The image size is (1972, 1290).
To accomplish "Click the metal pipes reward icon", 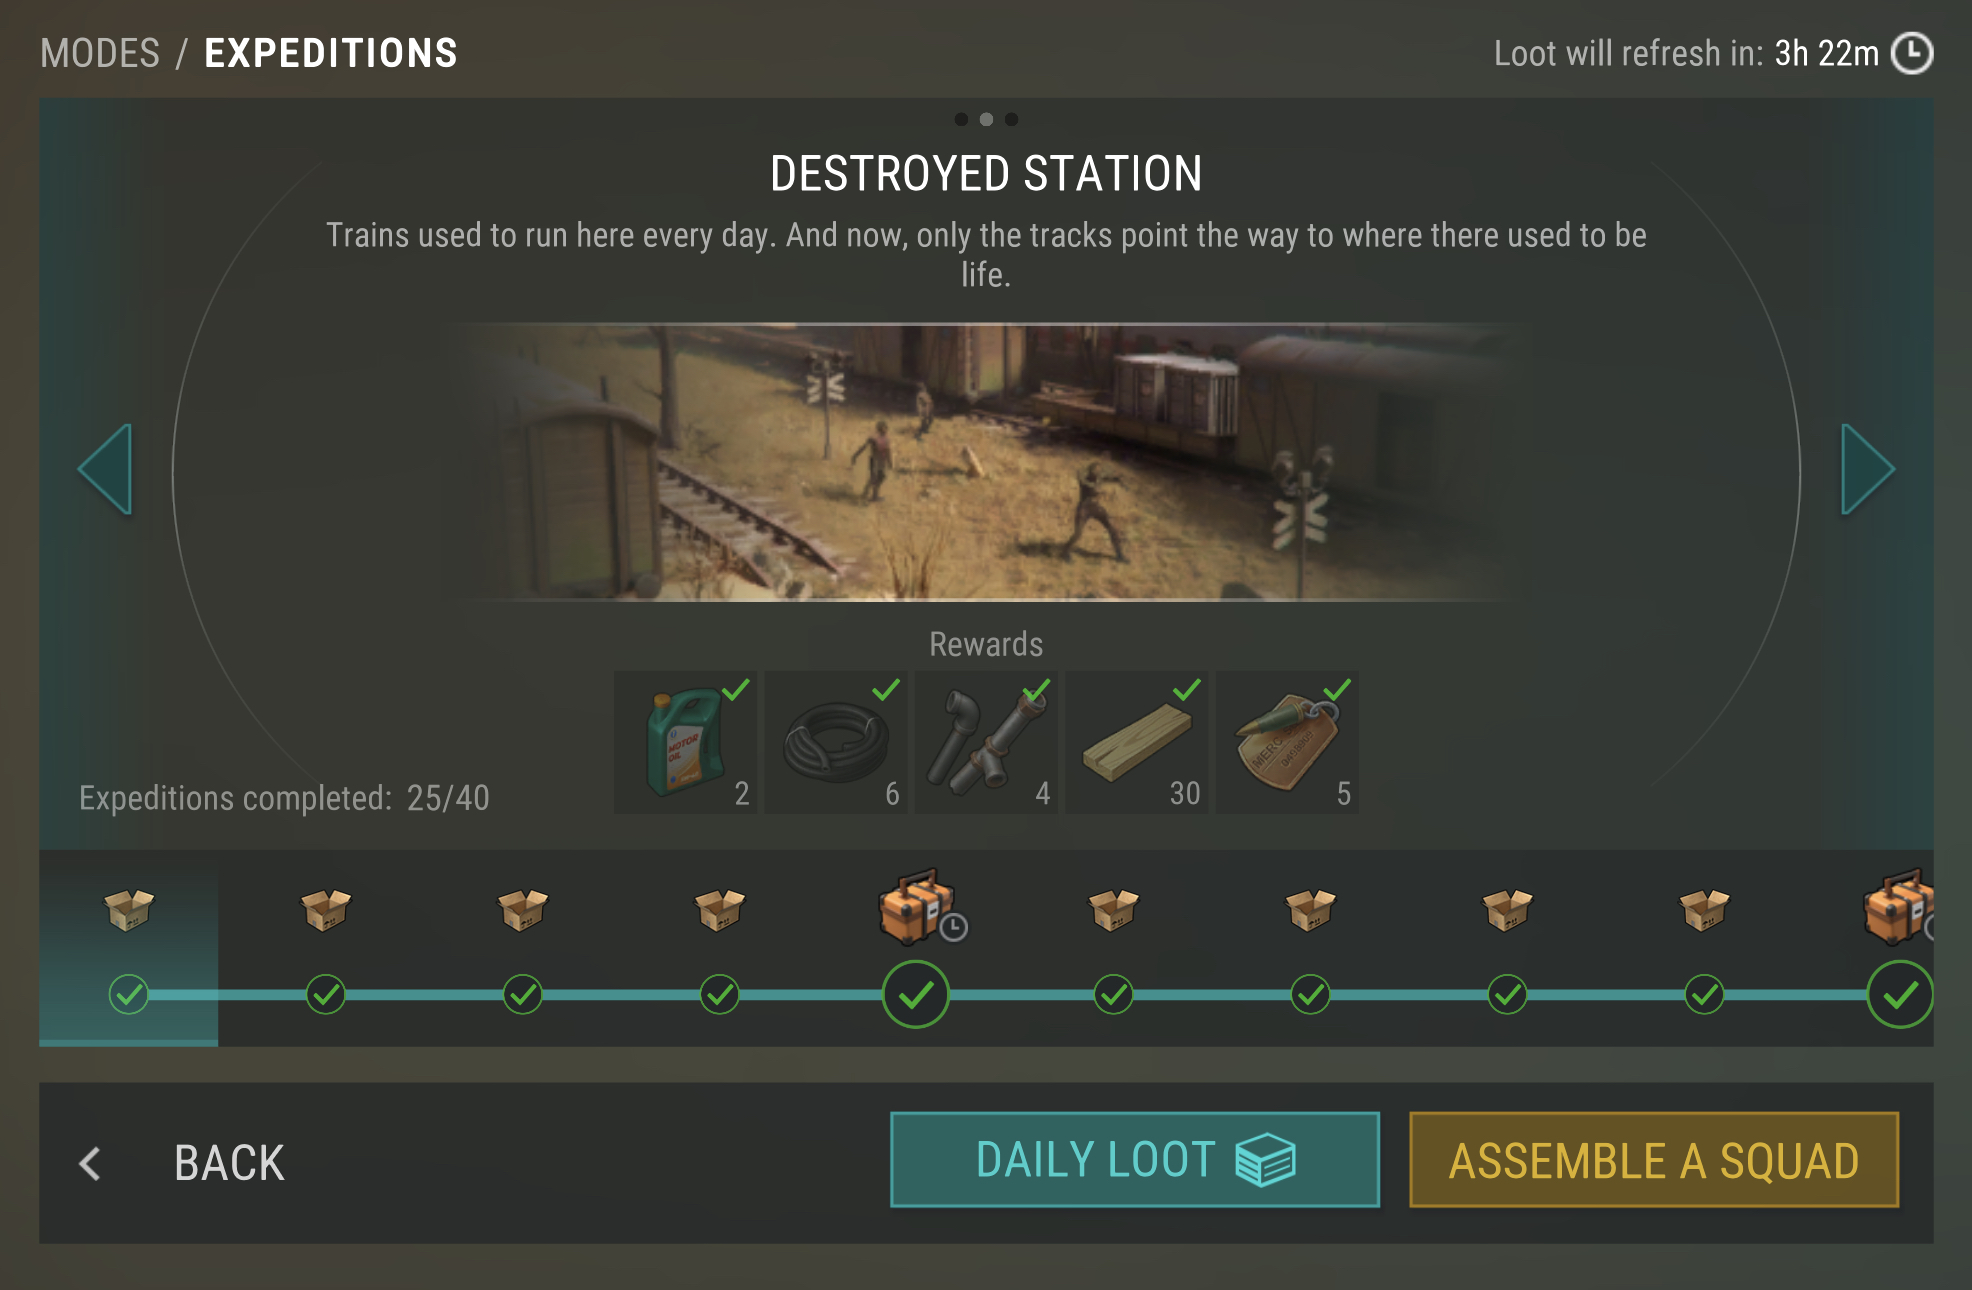I will click(x=986, y=742).
